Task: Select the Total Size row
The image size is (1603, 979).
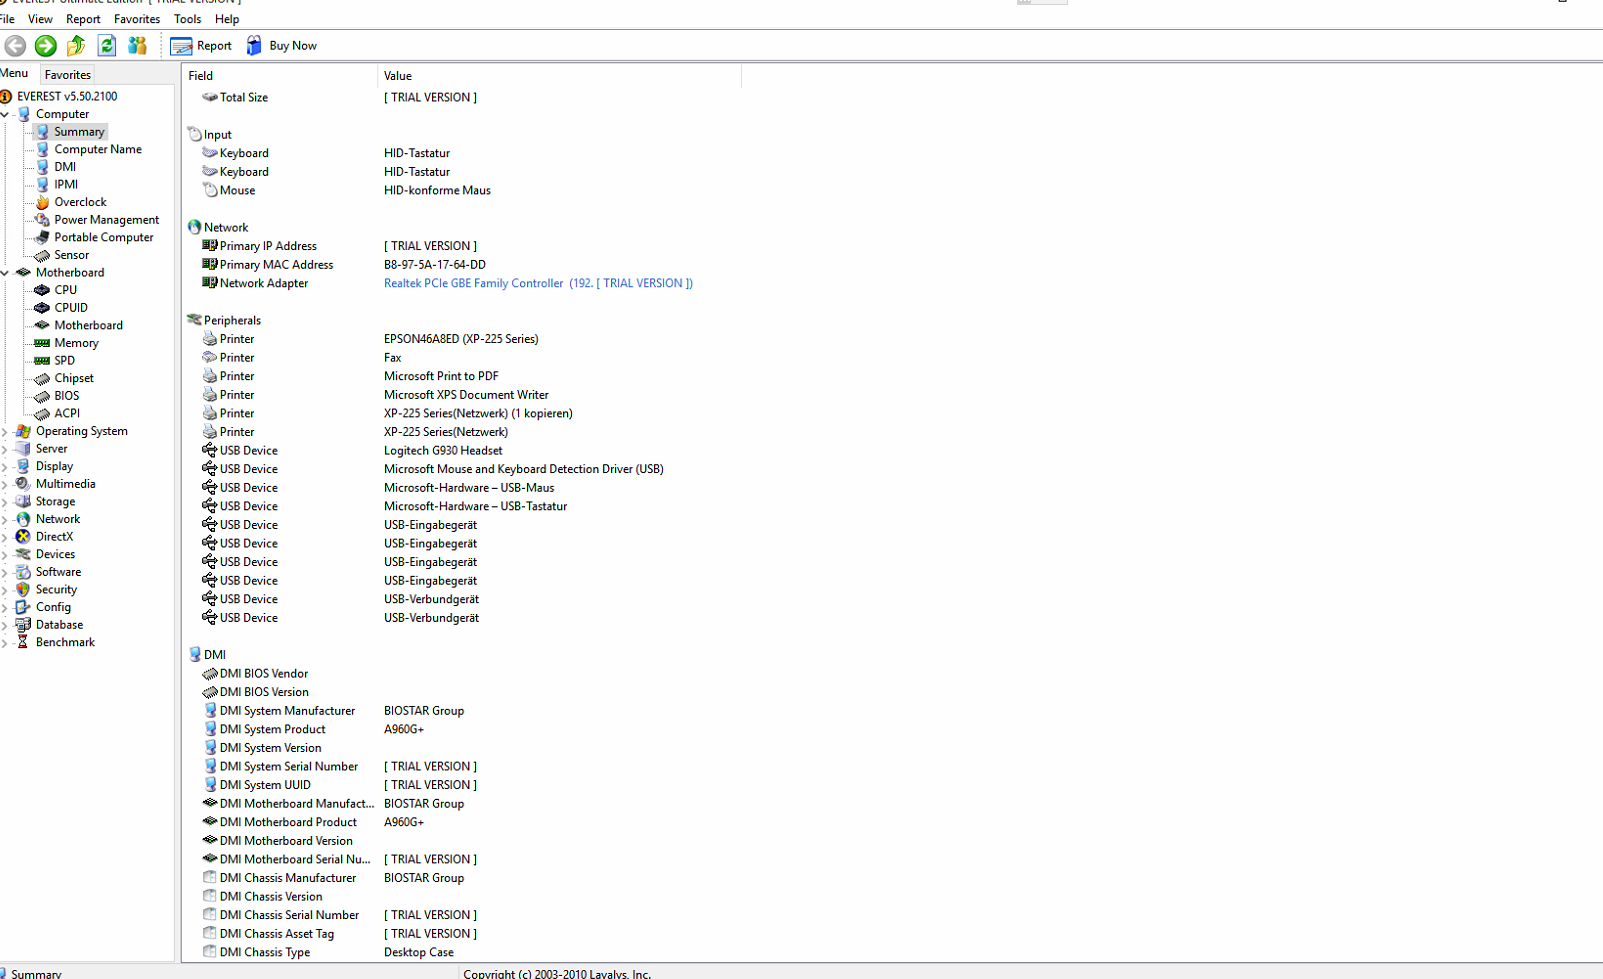Action: click(463, 97)
